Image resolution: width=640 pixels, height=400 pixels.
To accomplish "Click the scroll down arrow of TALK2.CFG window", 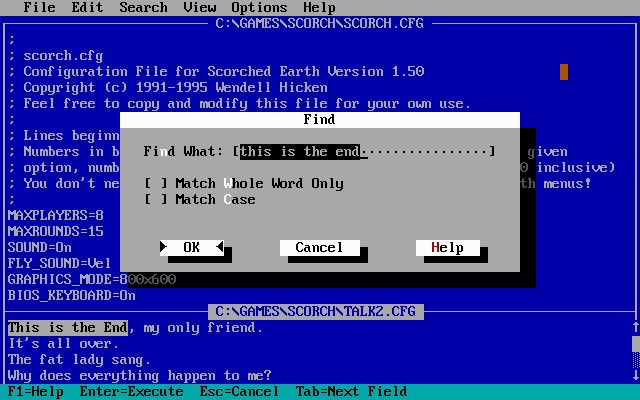I will pos(636,375).
